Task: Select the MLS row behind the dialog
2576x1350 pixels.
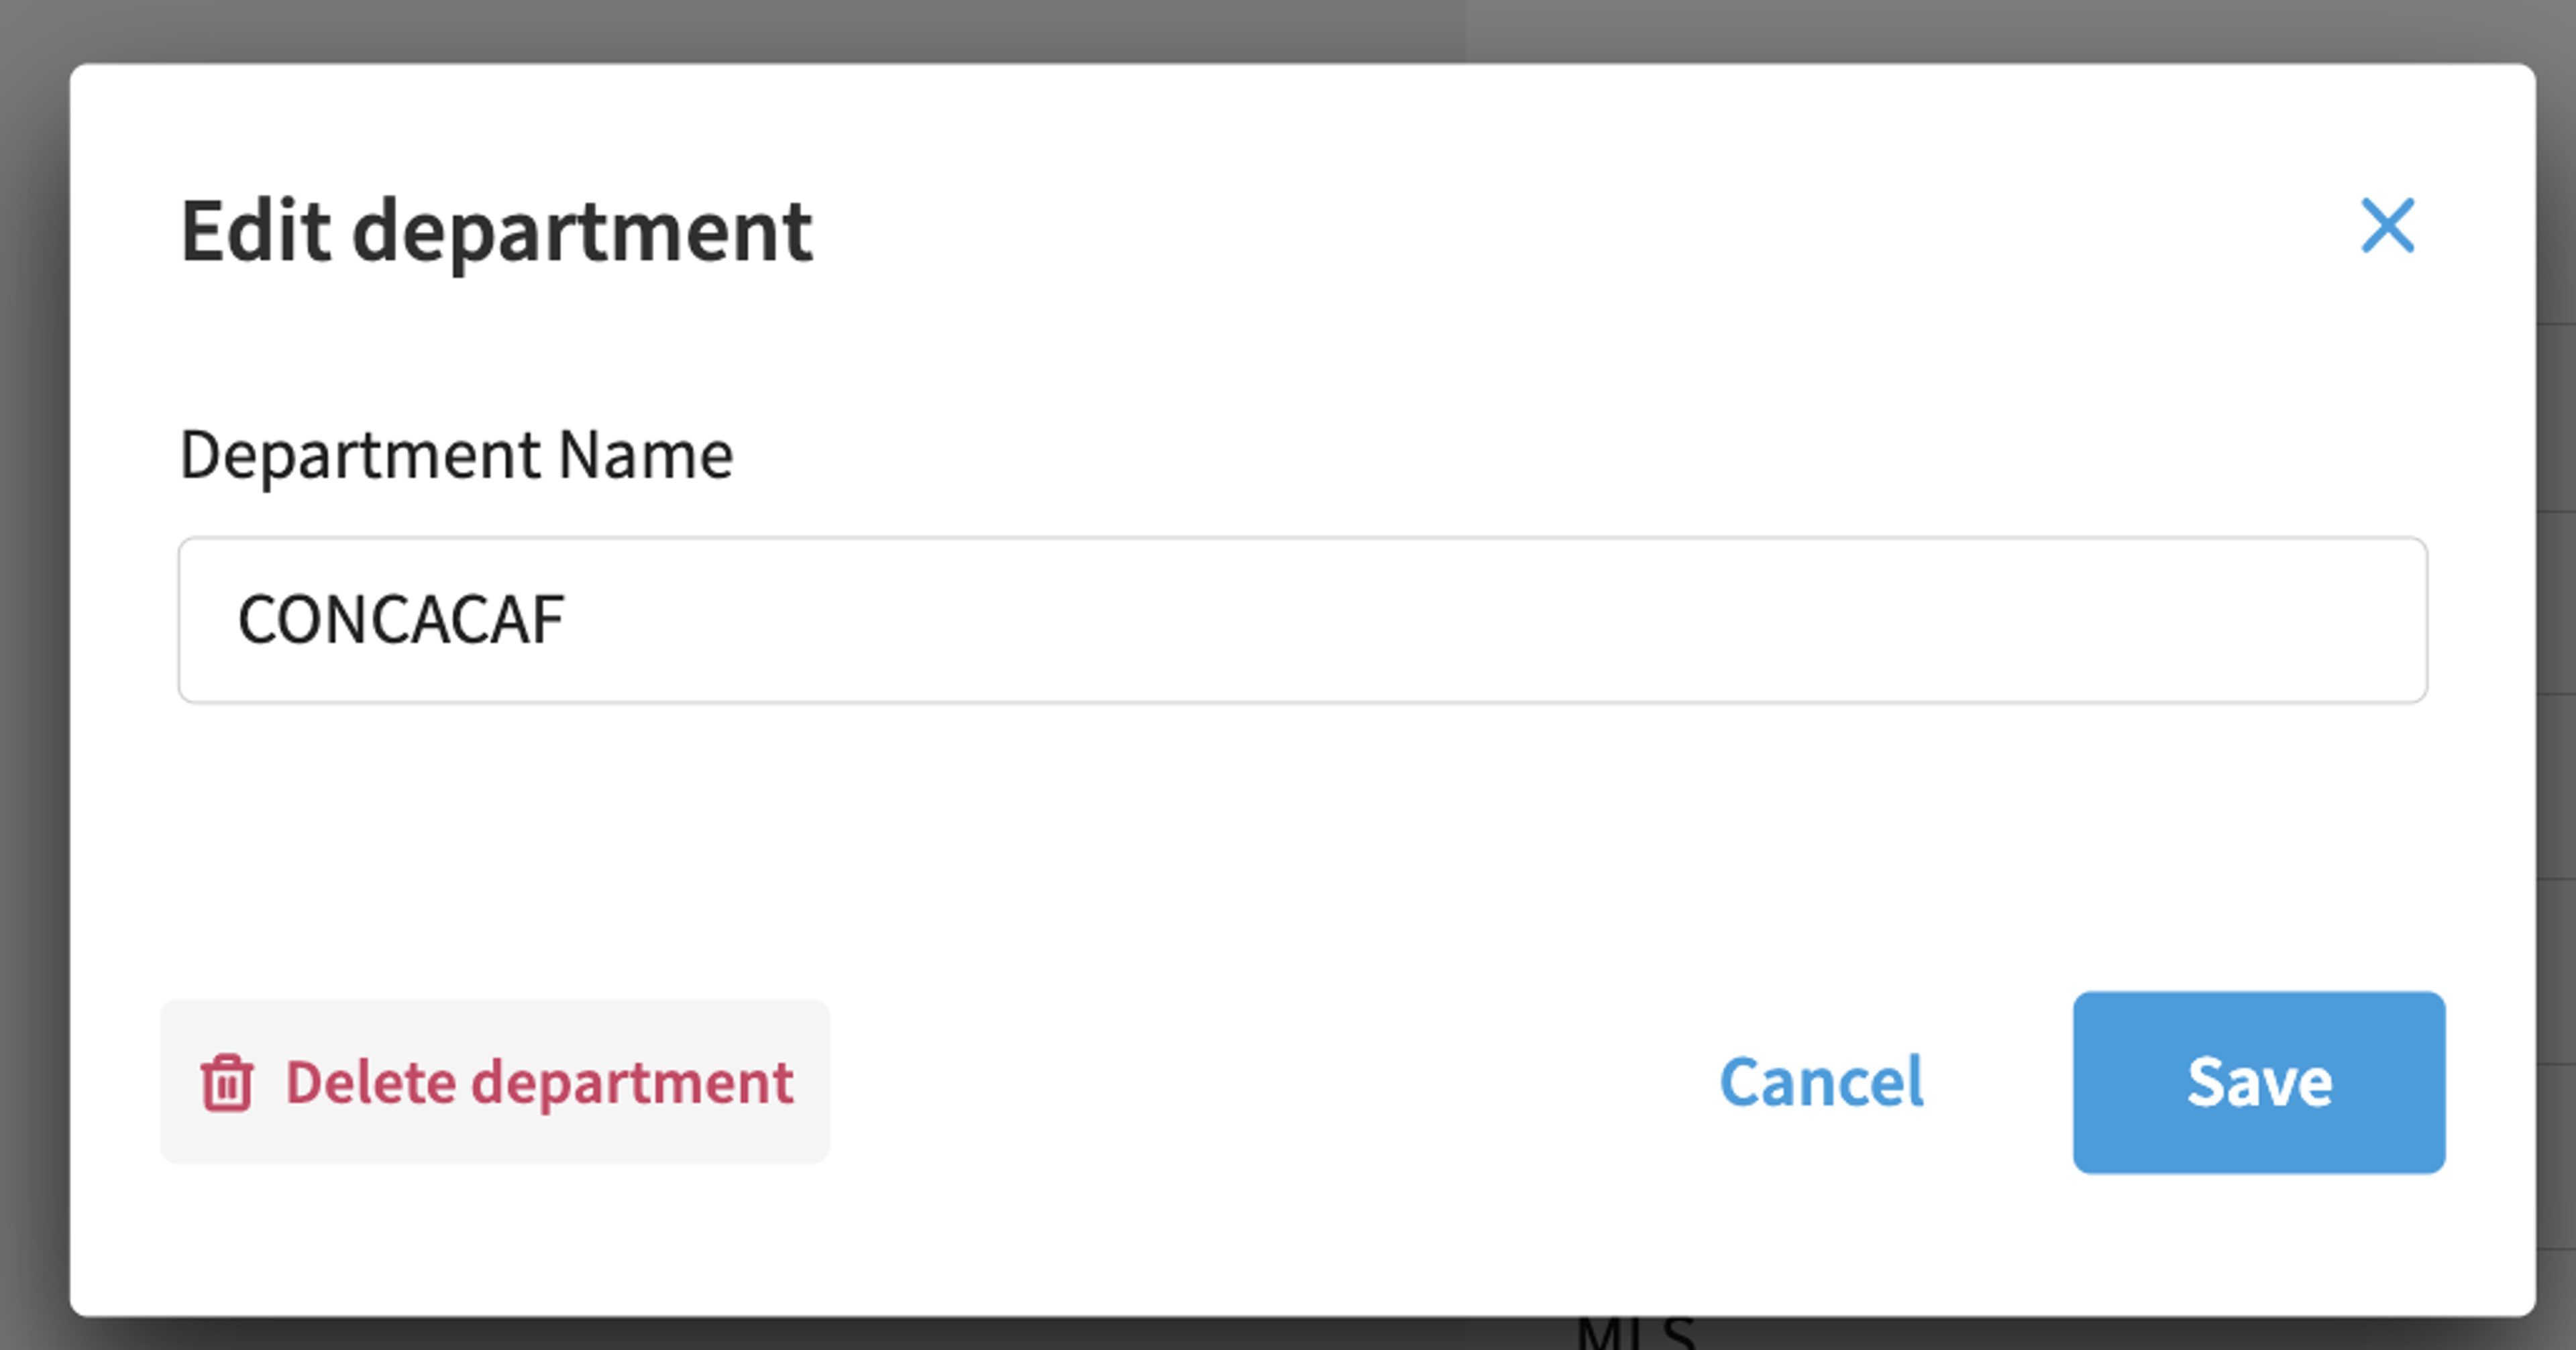Action: [x=1636, y=1334]
